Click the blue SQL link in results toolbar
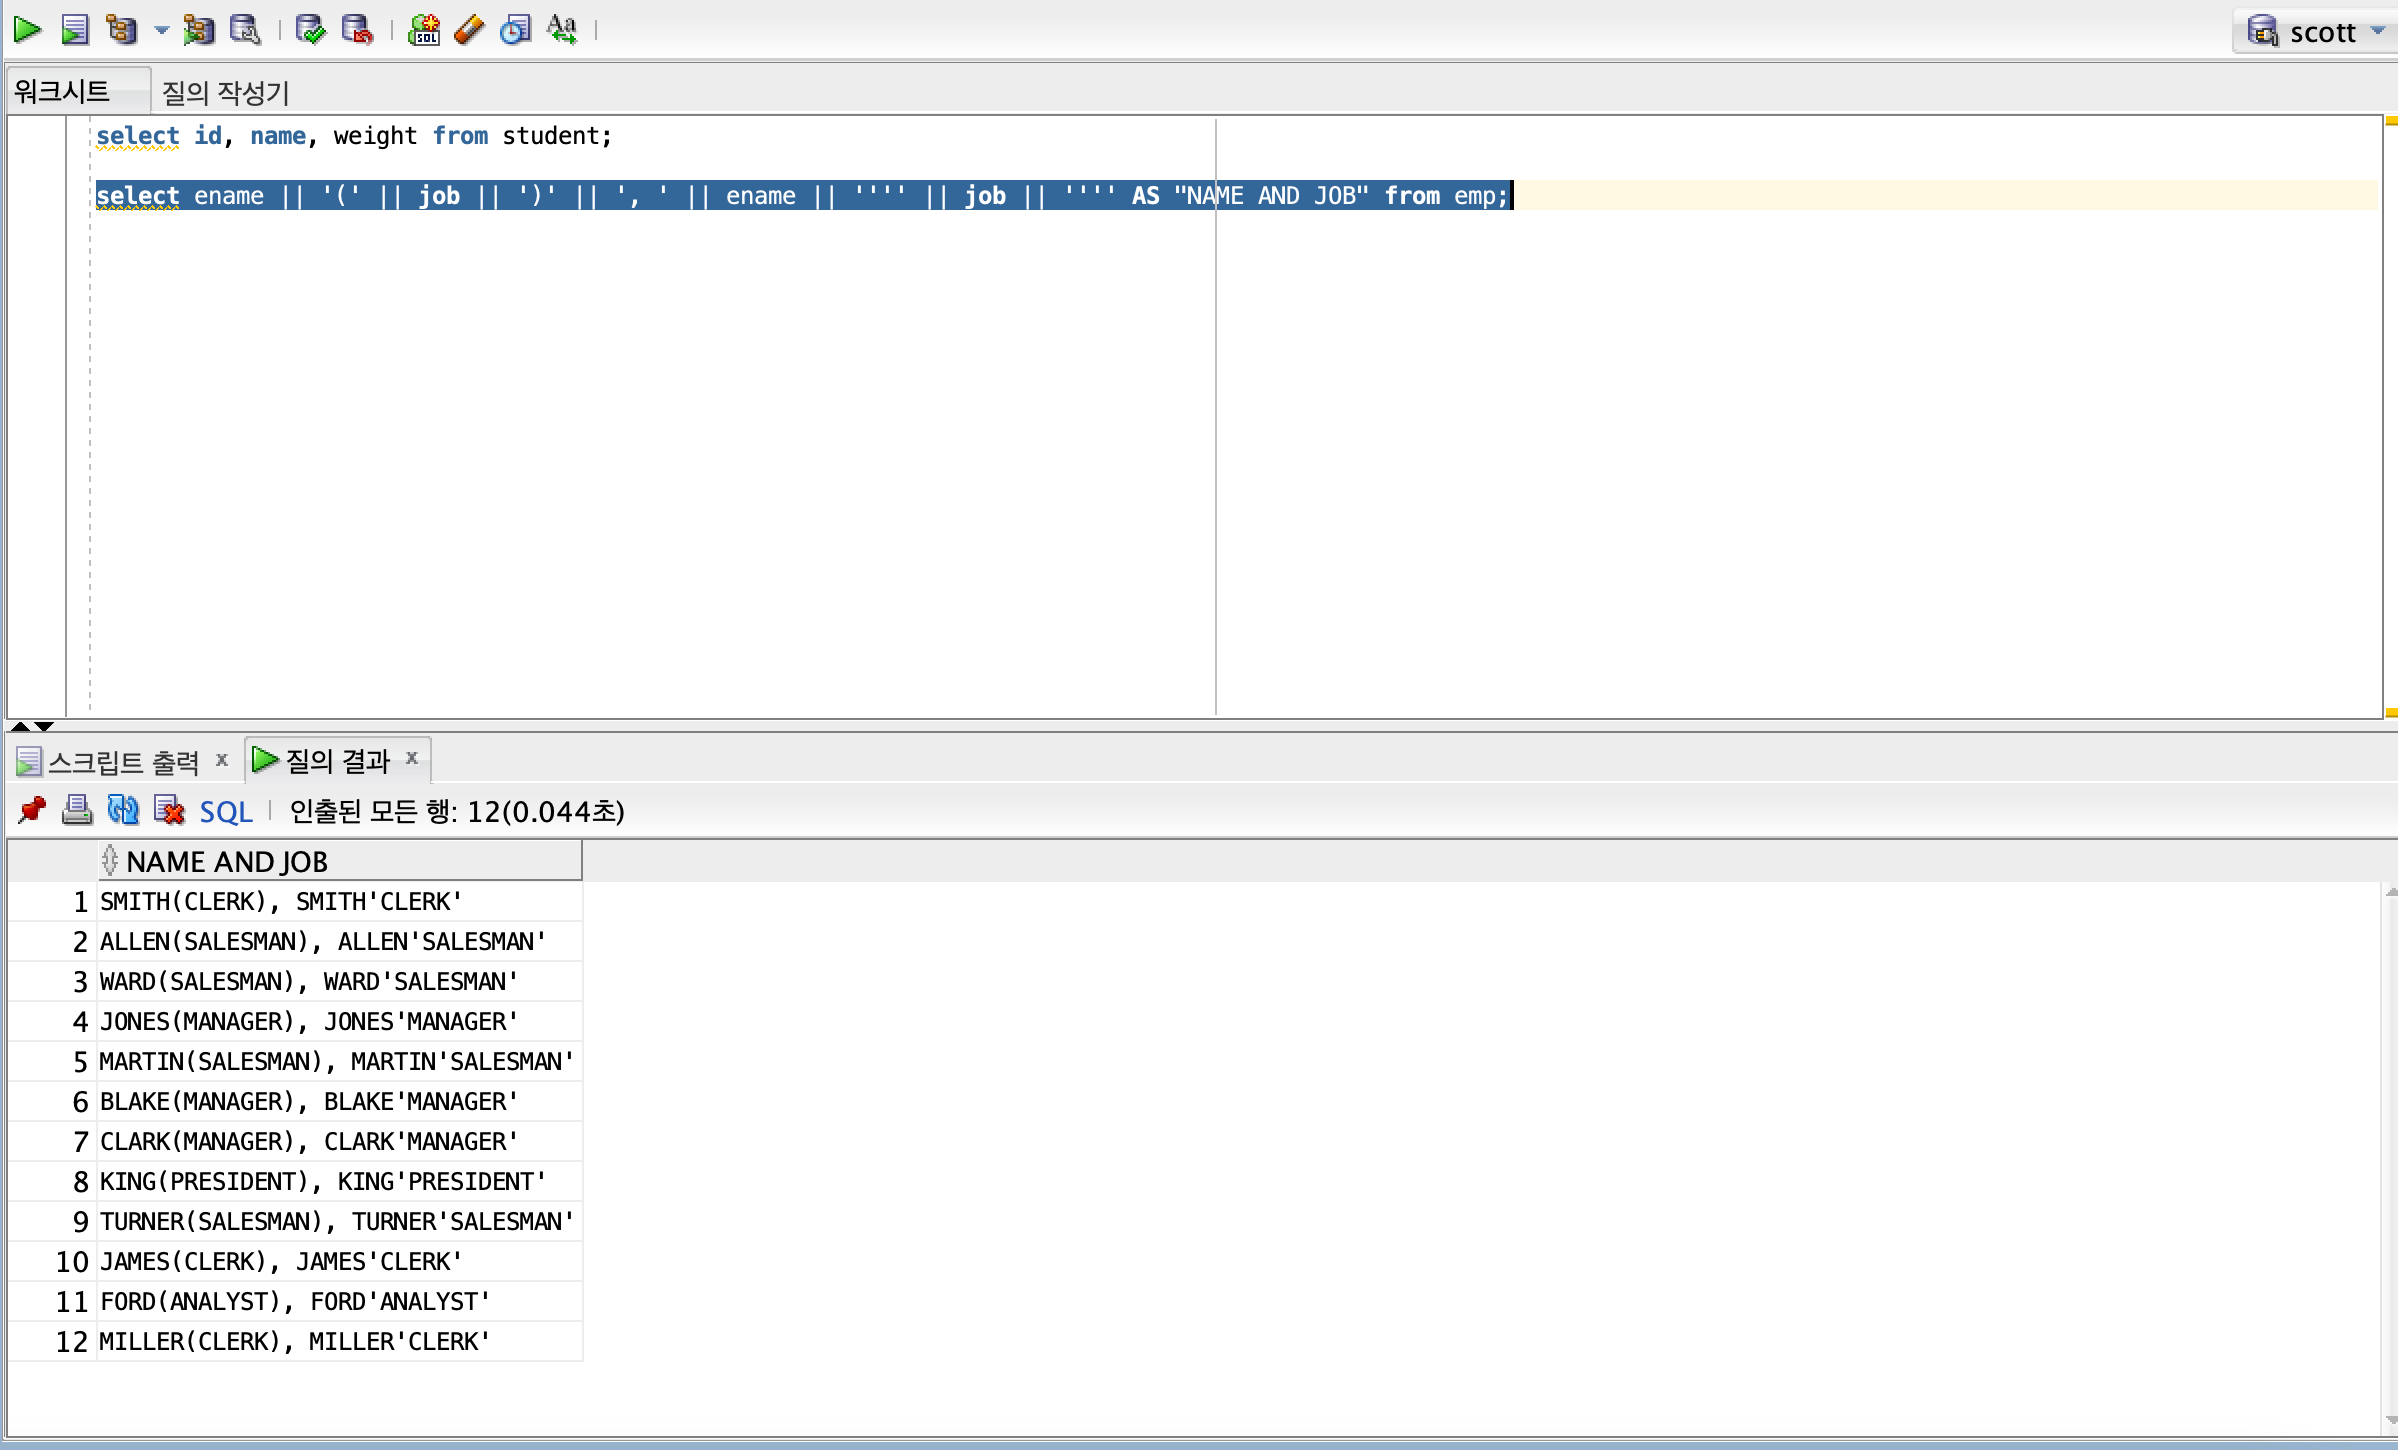Viewport: 2398px width, 1450px height. click(226, 812)
